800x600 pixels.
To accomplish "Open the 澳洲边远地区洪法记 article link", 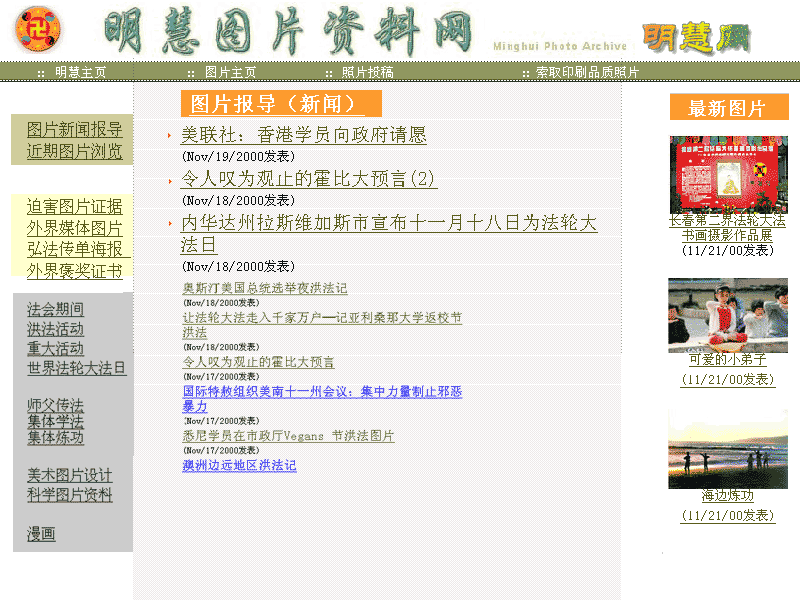I will 239,465.
